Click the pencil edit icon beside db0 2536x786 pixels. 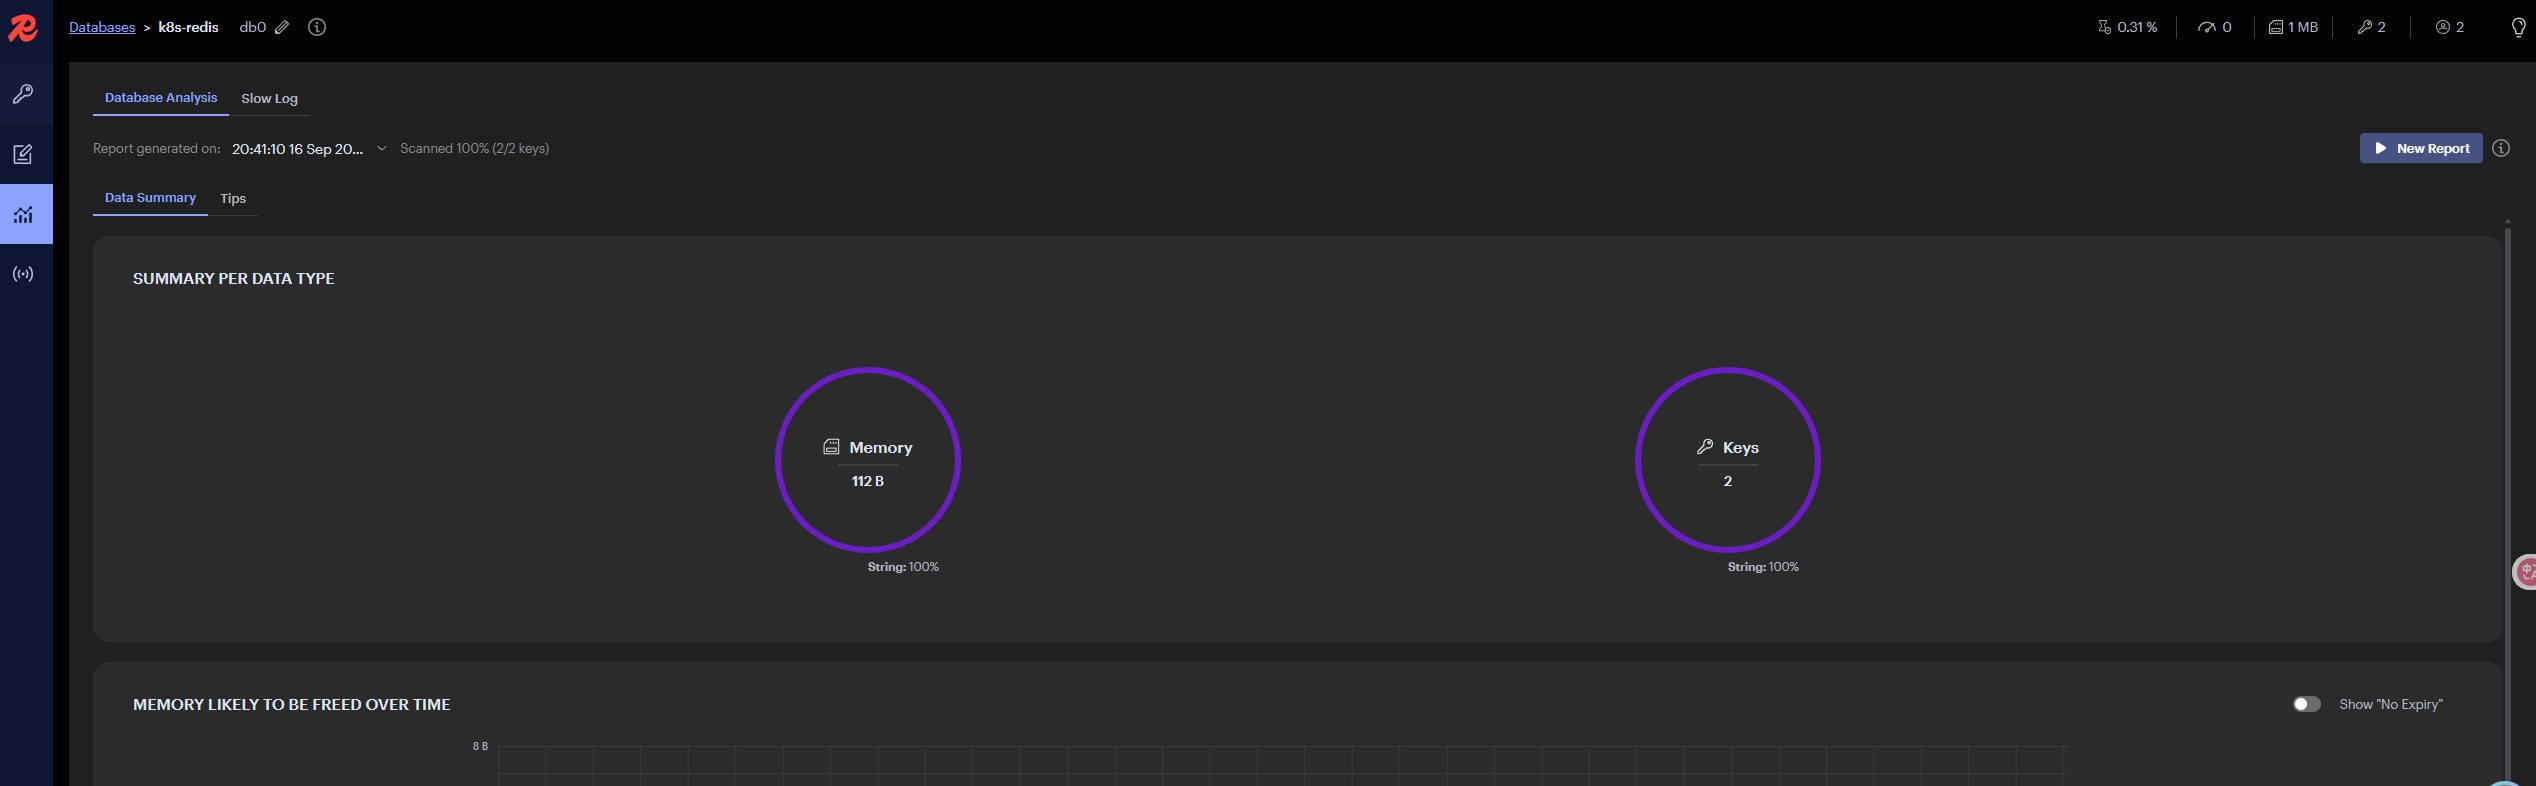(x=282, y=28)
